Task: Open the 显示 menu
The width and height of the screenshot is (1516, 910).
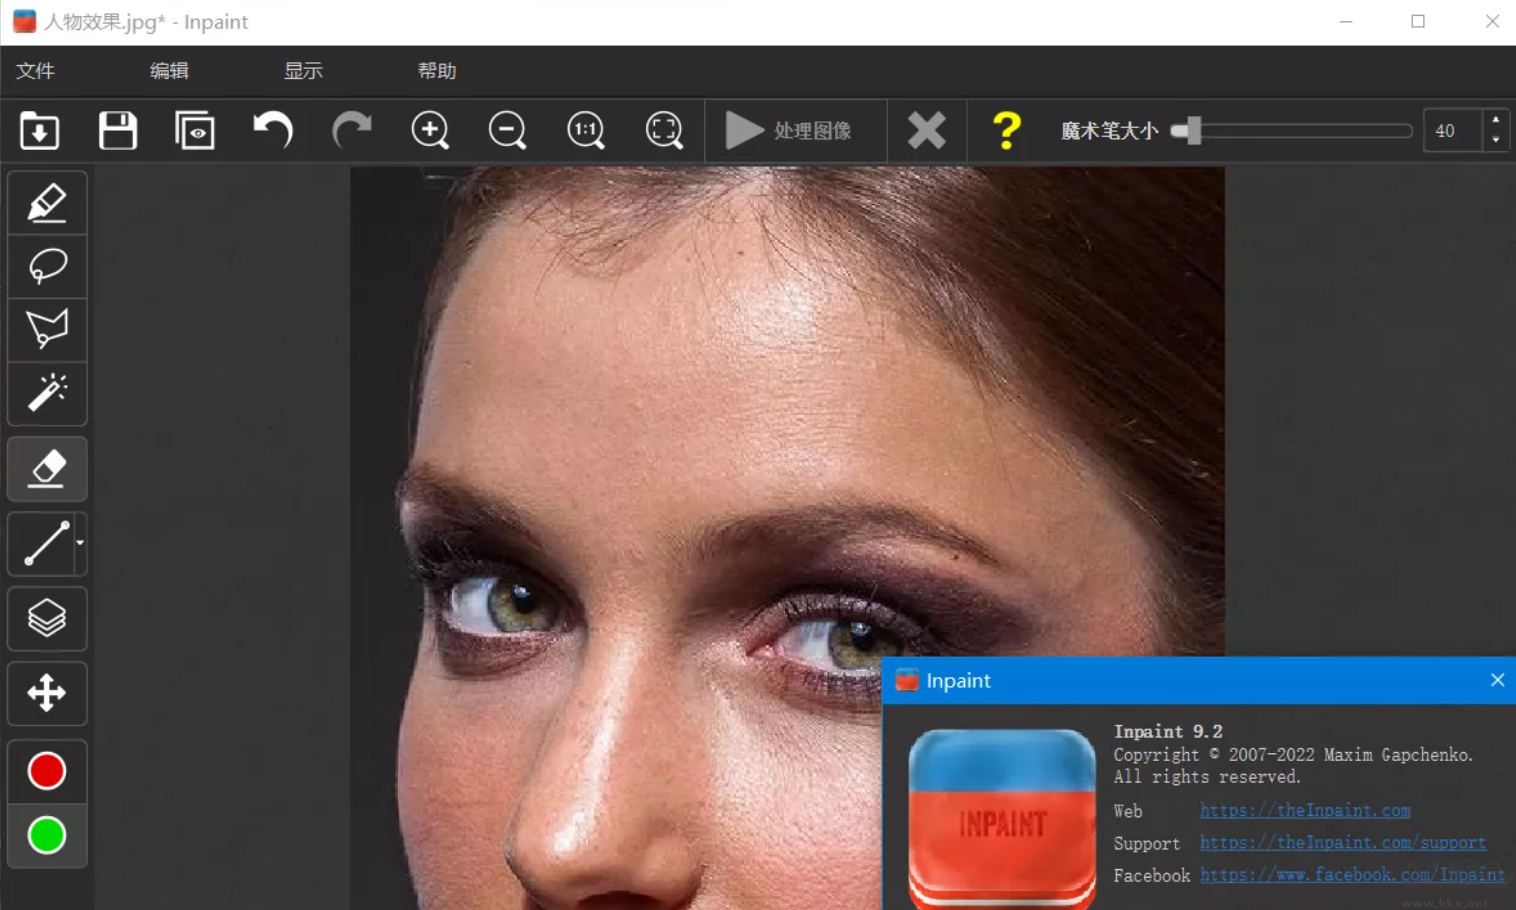Action: tap(302, 70)
